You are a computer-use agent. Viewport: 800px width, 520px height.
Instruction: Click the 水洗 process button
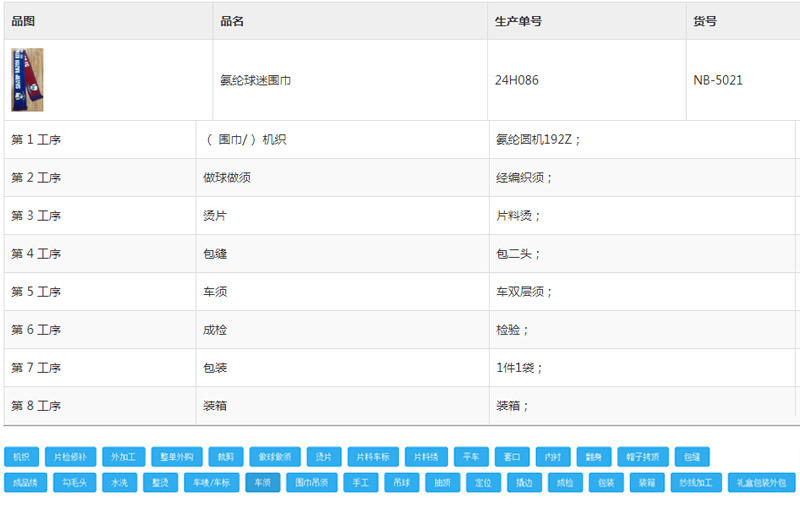click(119, 483)
